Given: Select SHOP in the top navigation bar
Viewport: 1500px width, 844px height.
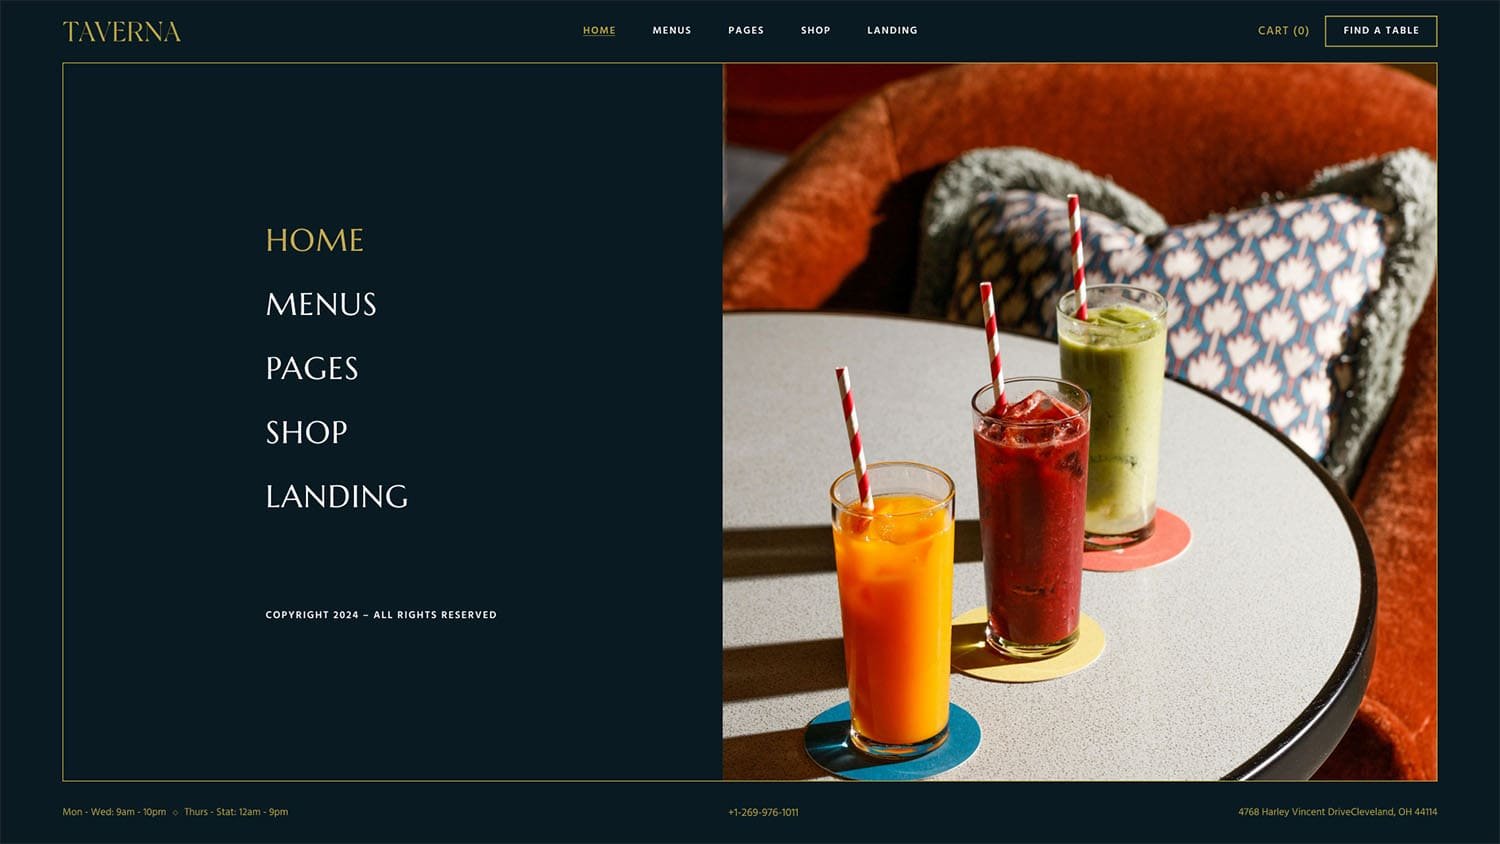Looking at the screenshot, I should [816, 30].
